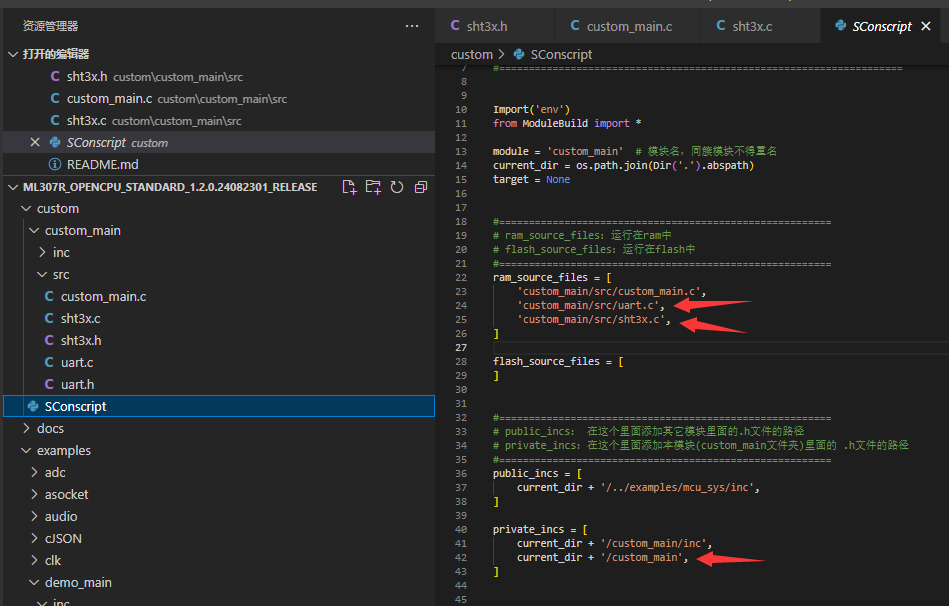The height and width of the screenshot is (606, 949).
Task: Click the '/custom_main/inc' include line
Action: click(614, 544)
